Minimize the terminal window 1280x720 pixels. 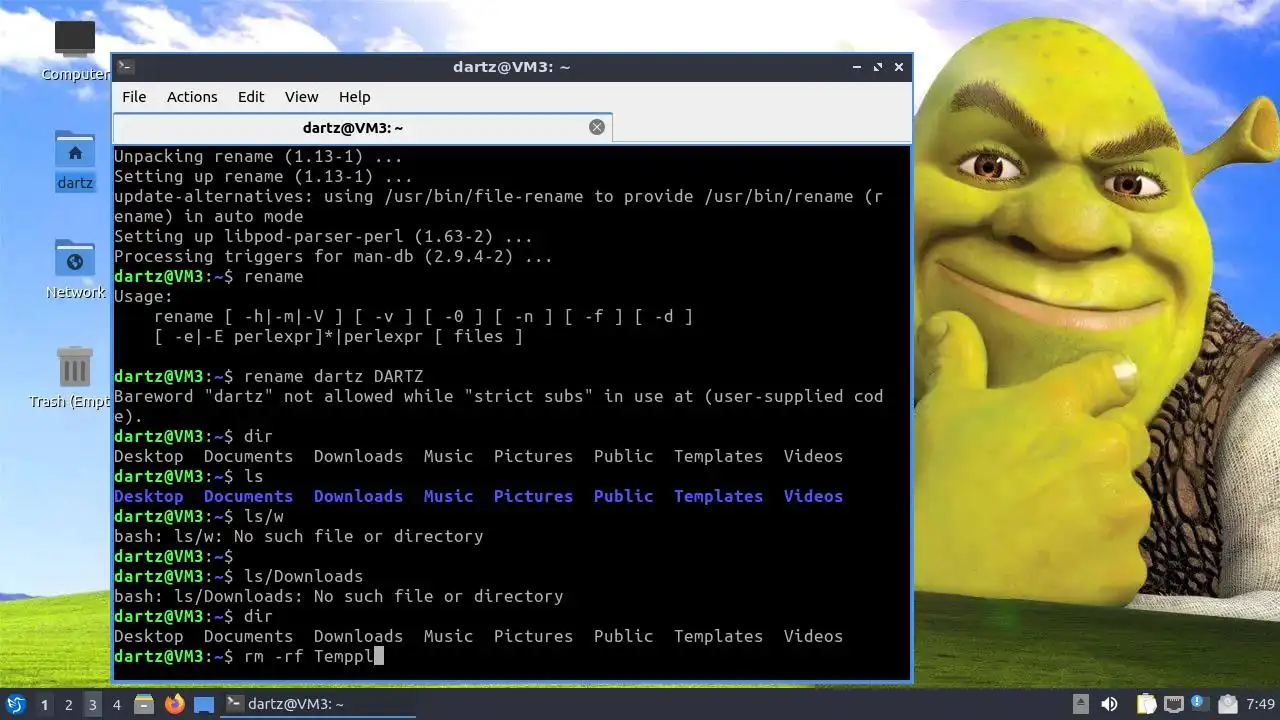(x=857, y=67)
